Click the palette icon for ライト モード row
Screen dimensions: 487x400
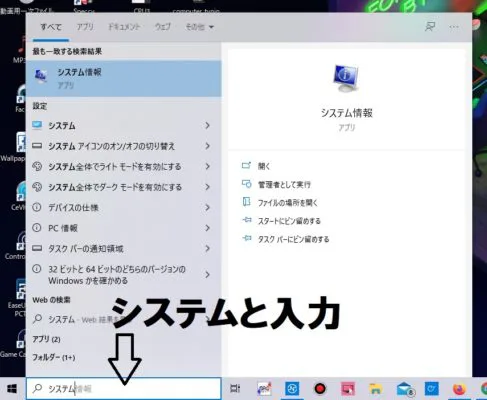point(37,166)
